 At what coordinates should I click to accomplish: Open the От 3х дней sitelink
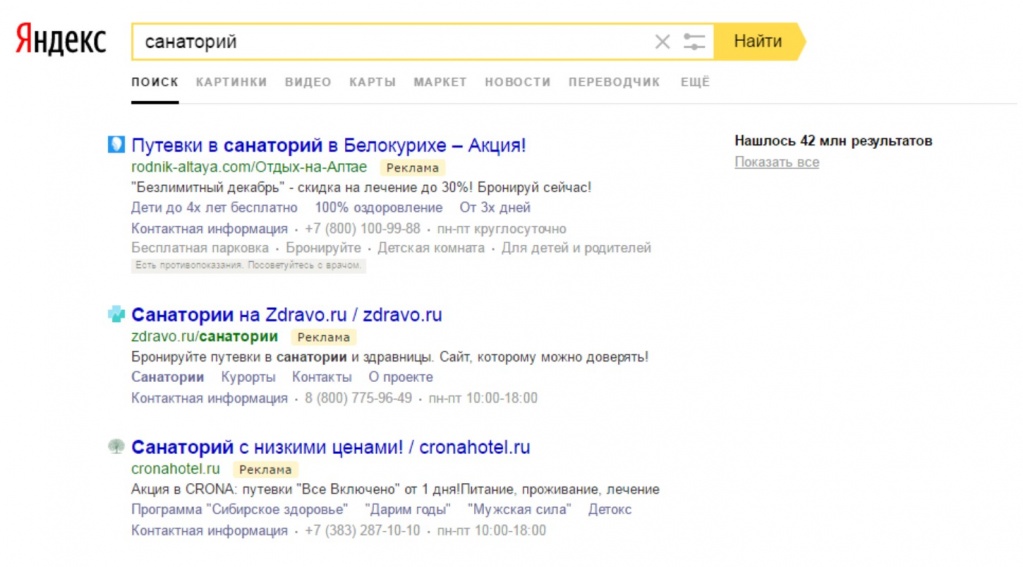(x=495, y=207)
